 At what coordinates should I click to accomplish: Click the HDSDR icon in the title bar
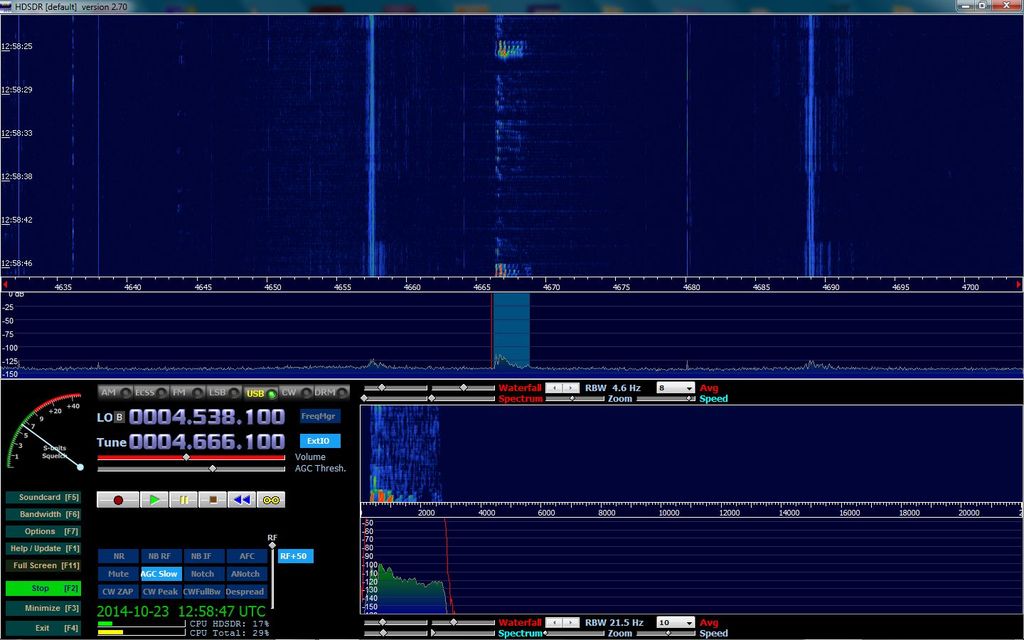click(x=8, y=4)
